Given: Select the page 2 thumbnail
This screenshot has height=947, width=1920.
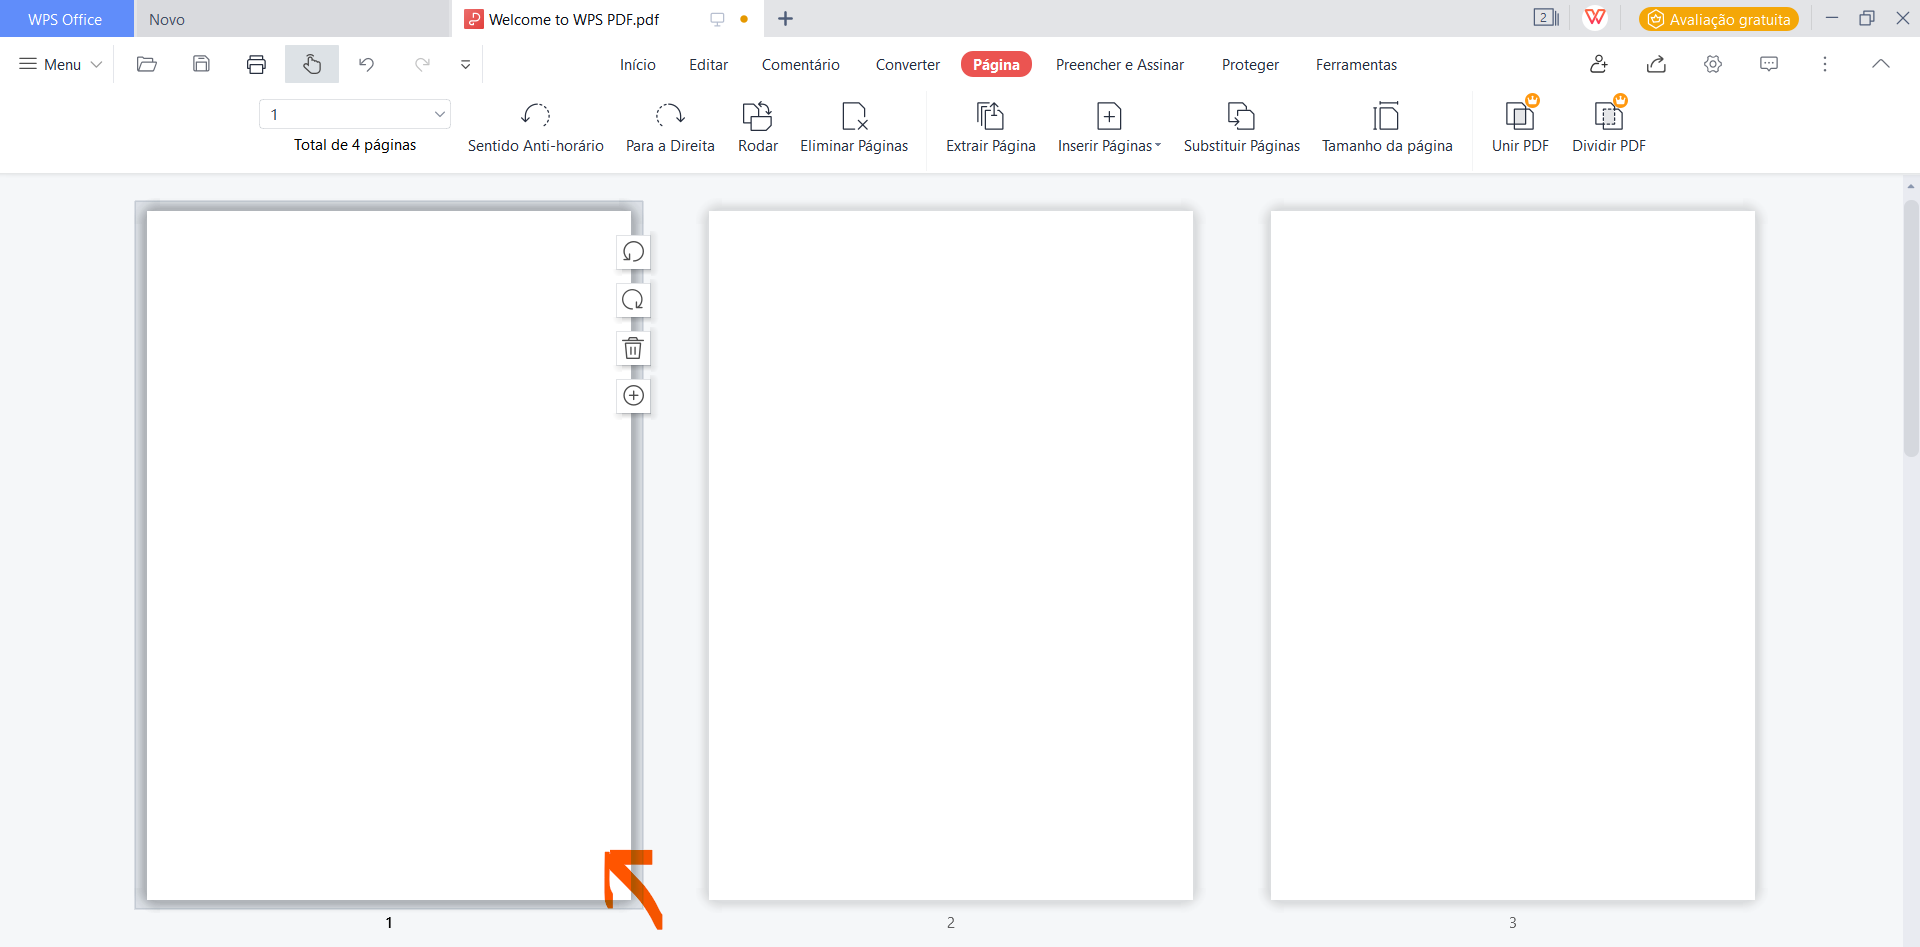Looking at the screenshot, I should 950,555.
